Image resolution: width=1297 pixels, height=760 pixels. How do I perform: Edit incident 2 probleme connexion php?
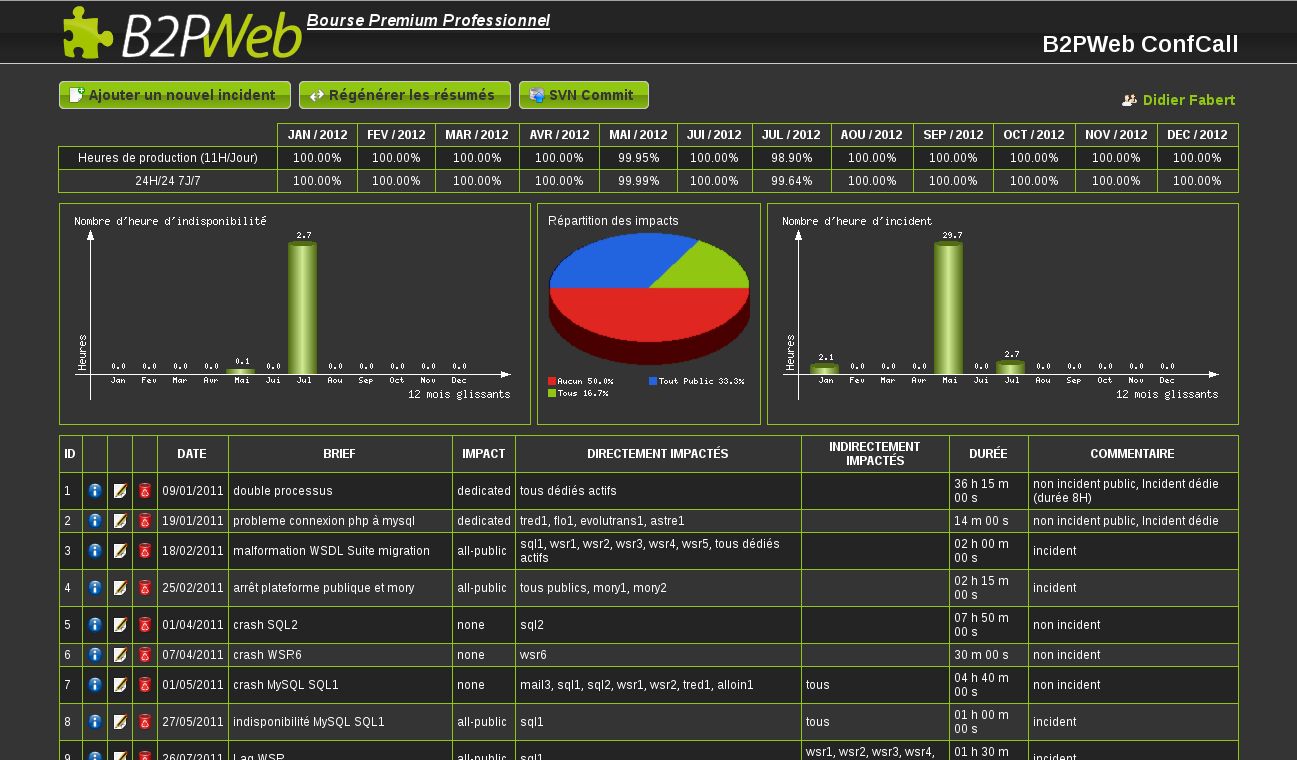tap(120, 521)
